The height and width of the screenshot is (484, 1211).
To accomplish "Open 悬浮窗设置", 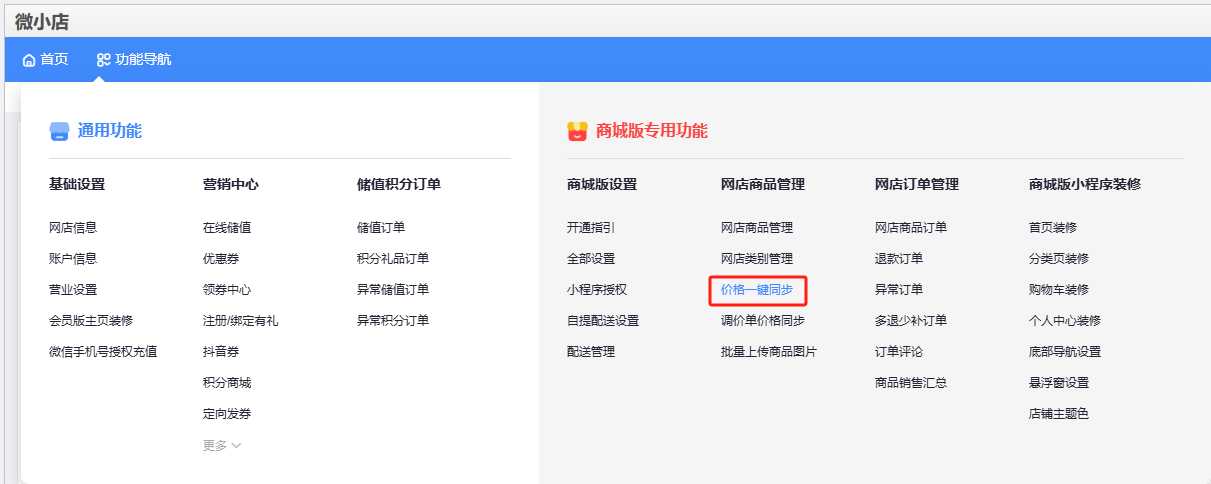I will 1059,383.
